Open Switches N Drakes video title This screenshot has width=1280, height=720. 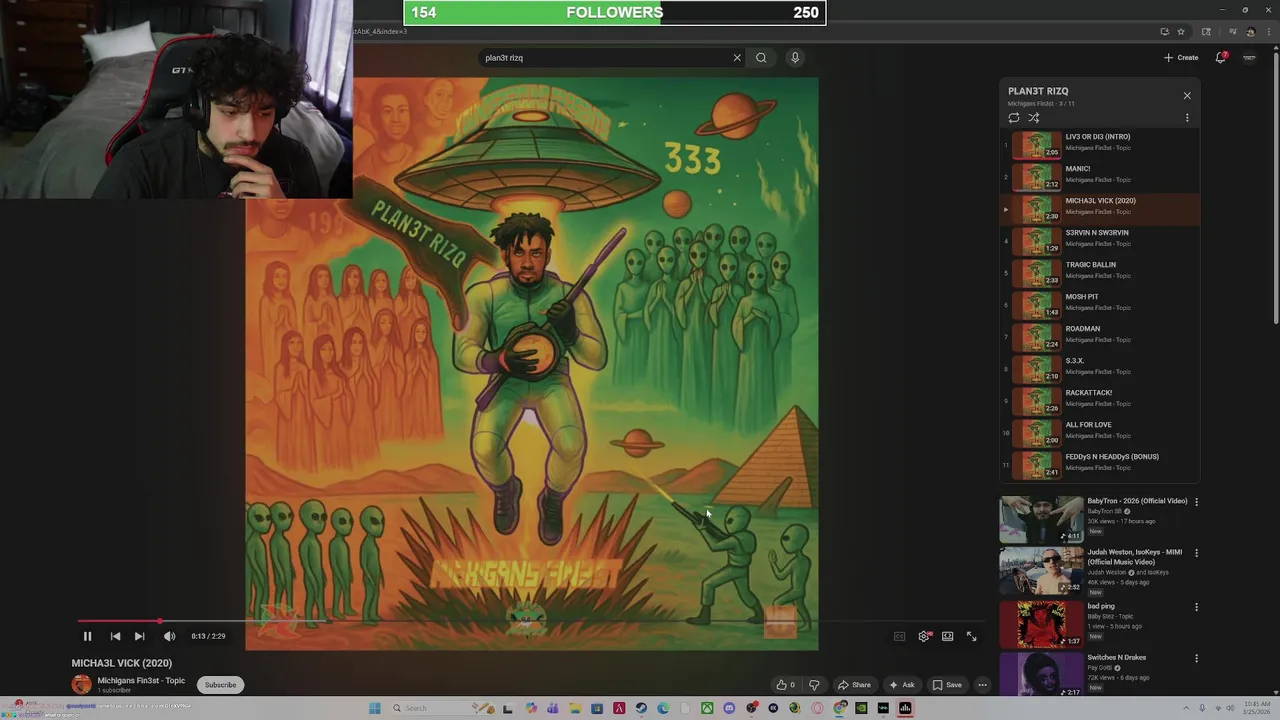[1117, 658]
